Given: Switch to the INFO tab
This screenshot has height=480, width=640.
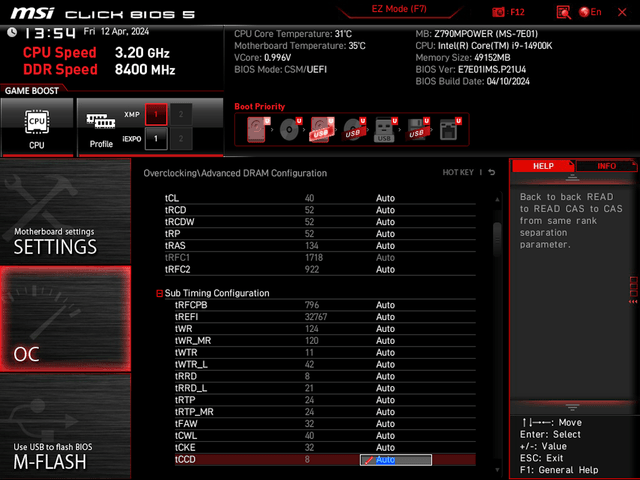Looking at the screenshot, I should click(x=606, y=166).
